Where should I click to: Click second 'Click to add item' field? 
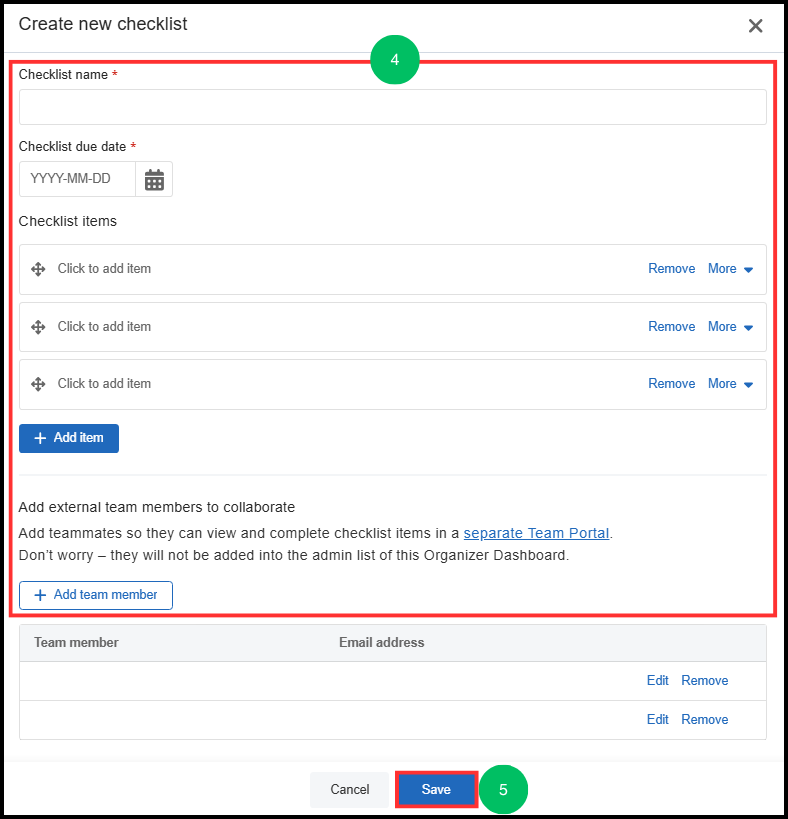(x=104, y=326)
